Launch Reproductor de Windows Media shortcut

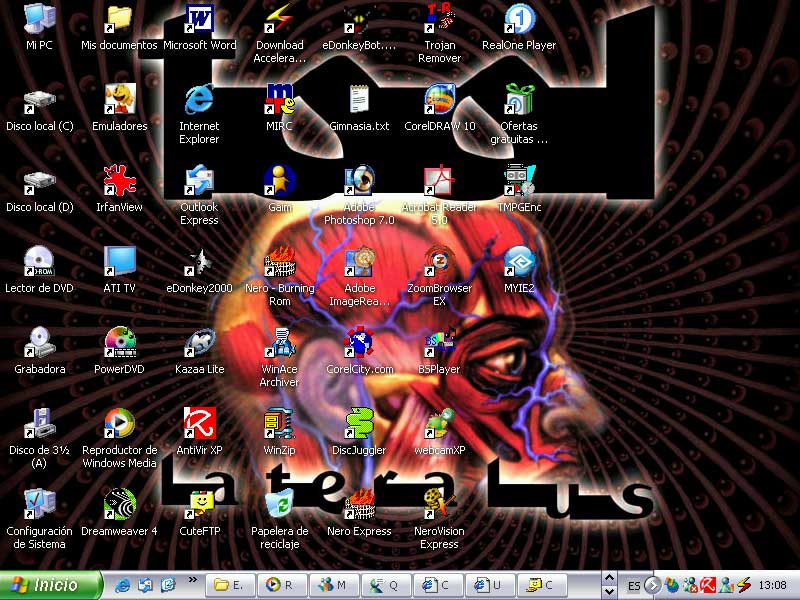coord(119,424)
